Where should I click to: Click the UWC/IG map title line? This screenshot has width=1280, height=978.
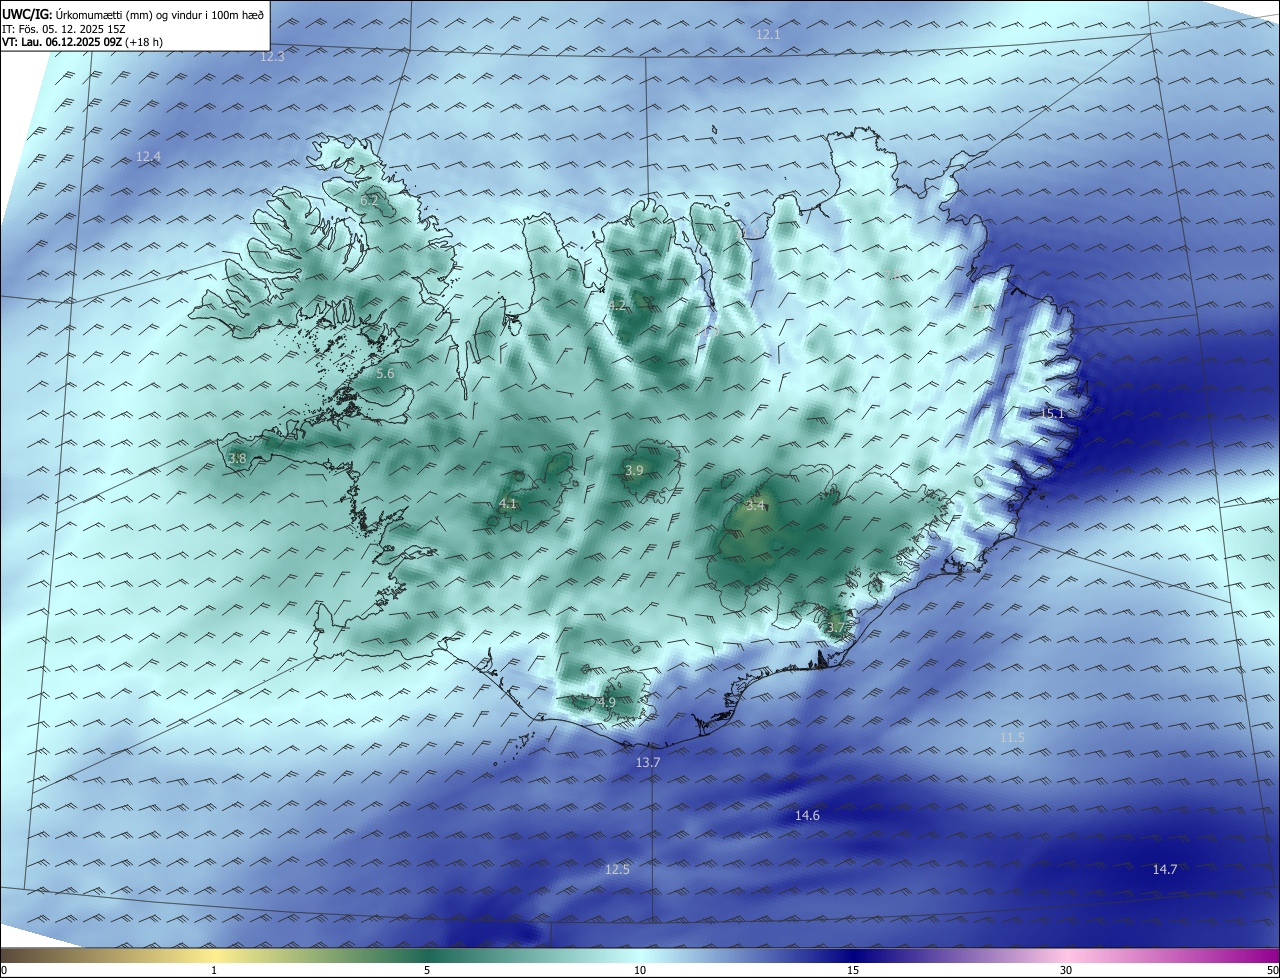(133, 14)
